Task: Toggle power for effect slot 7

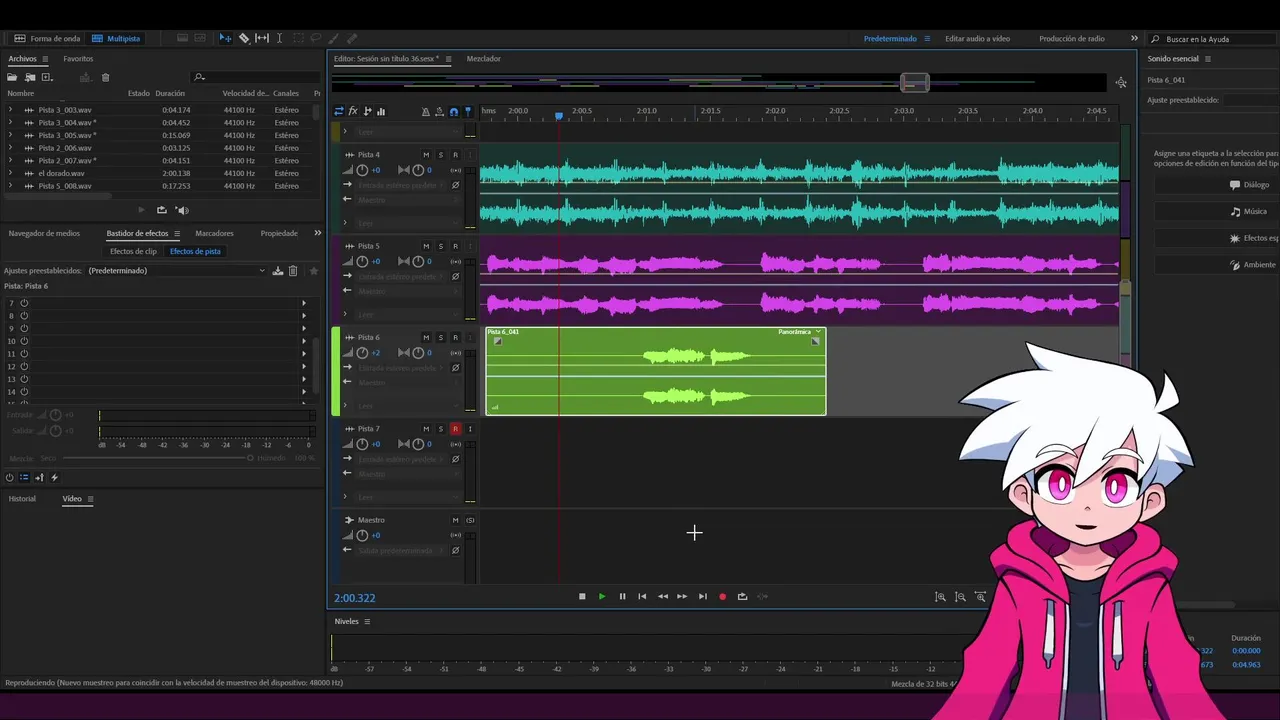Action: (24, 303)
